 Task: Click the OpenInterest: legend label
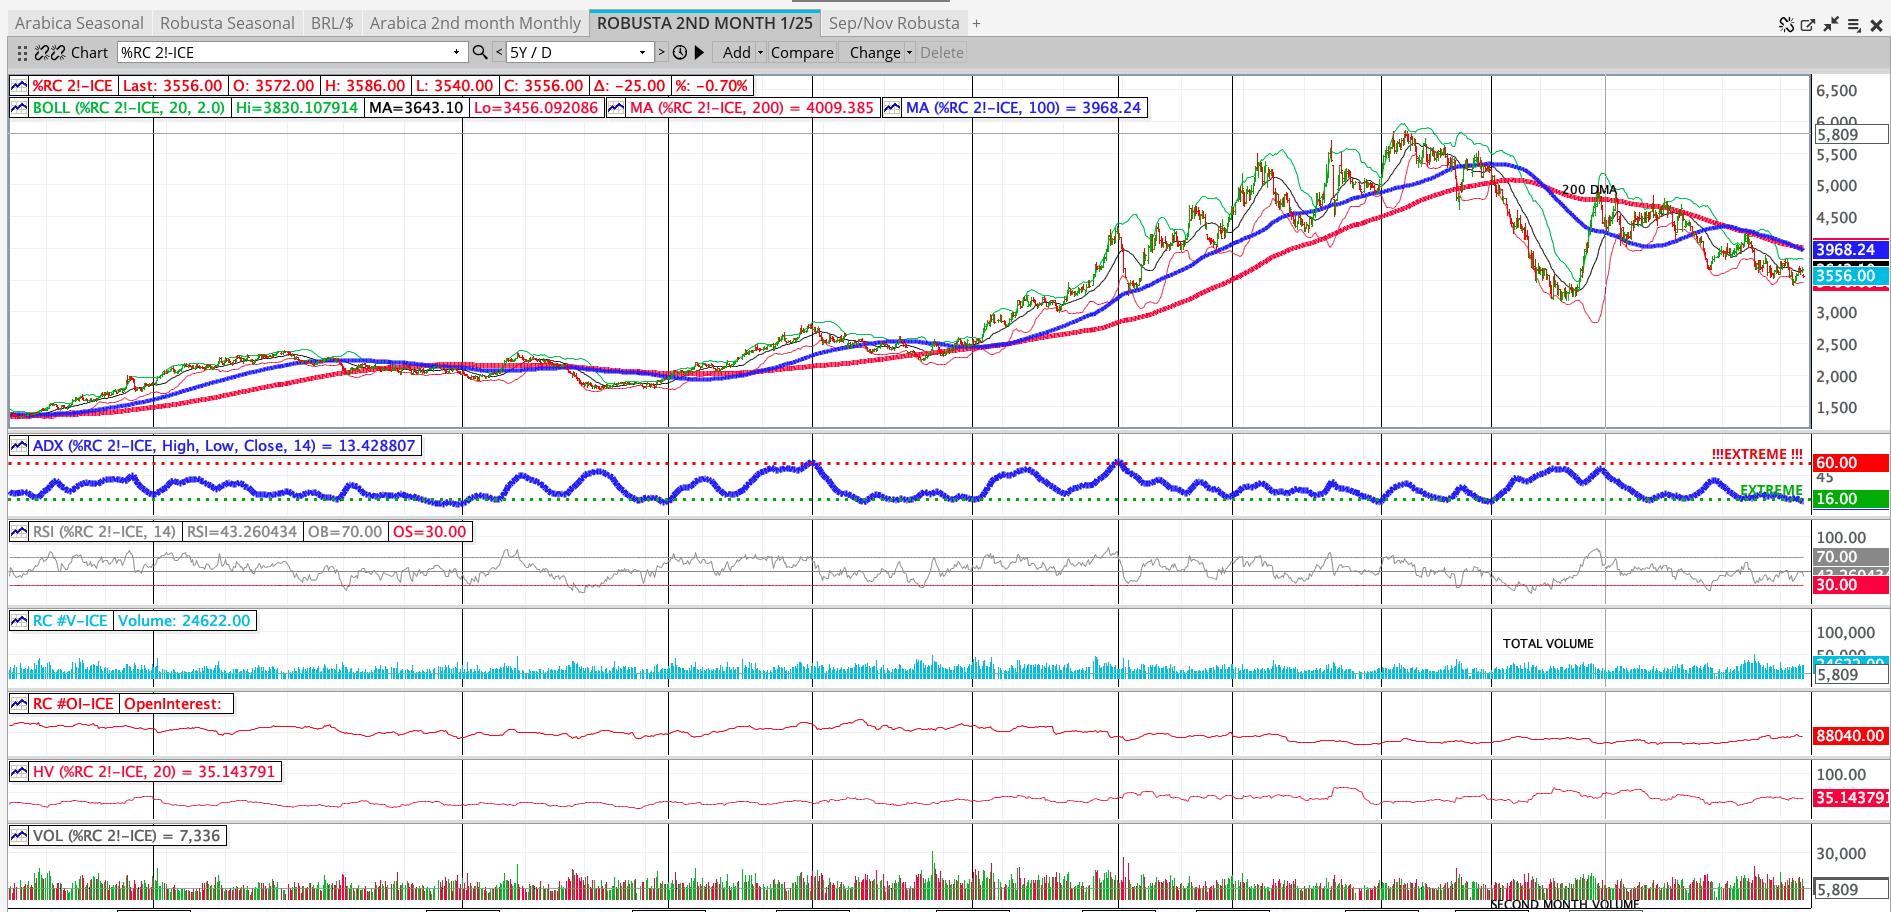(x=173, y=704)
